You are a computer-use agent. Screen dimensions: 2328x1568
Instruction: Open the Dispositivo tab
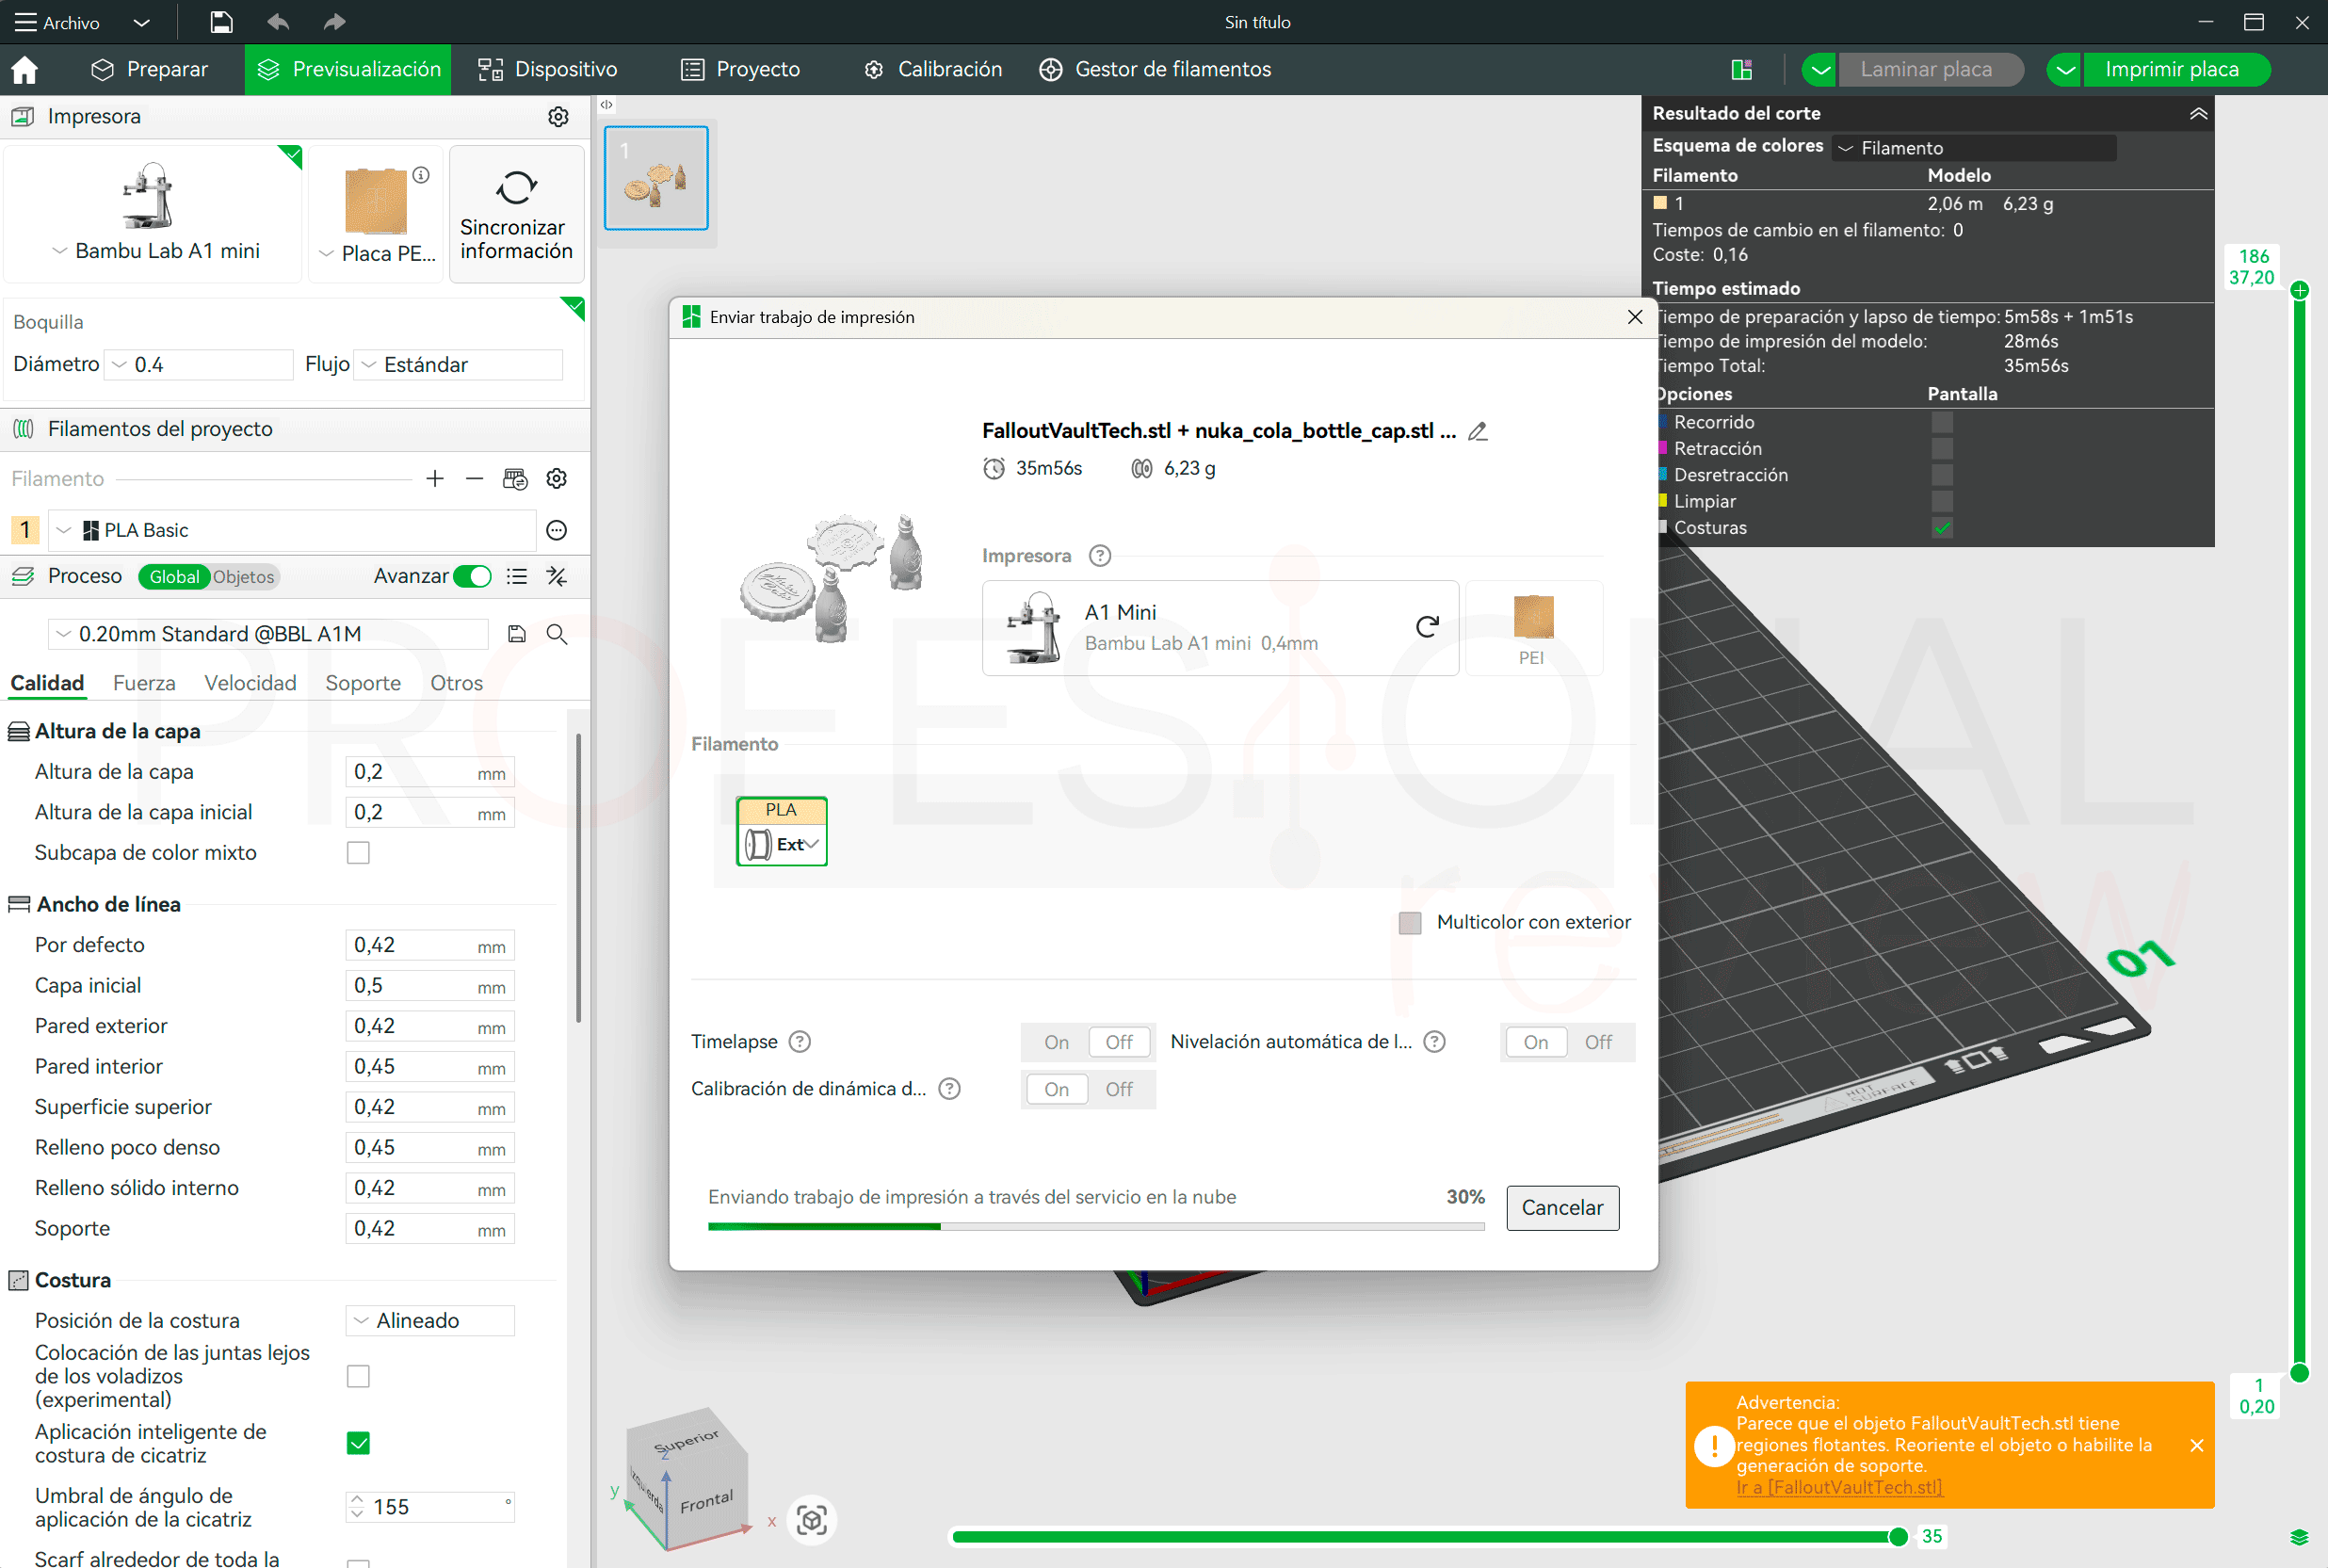(x=547, y=70)
